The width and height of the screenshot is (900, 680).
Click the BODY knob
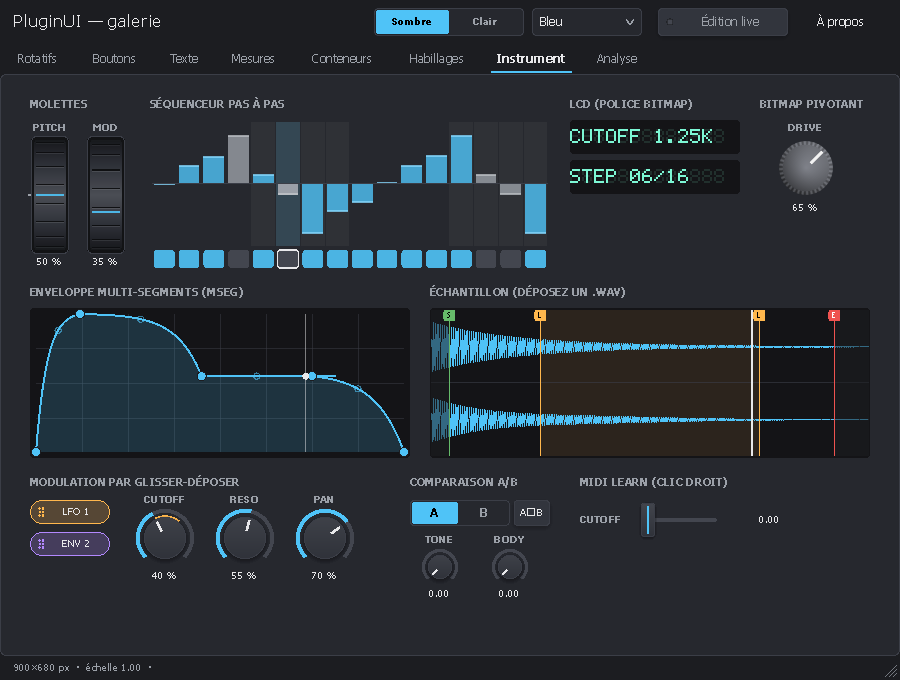click(x=509, y=567)
